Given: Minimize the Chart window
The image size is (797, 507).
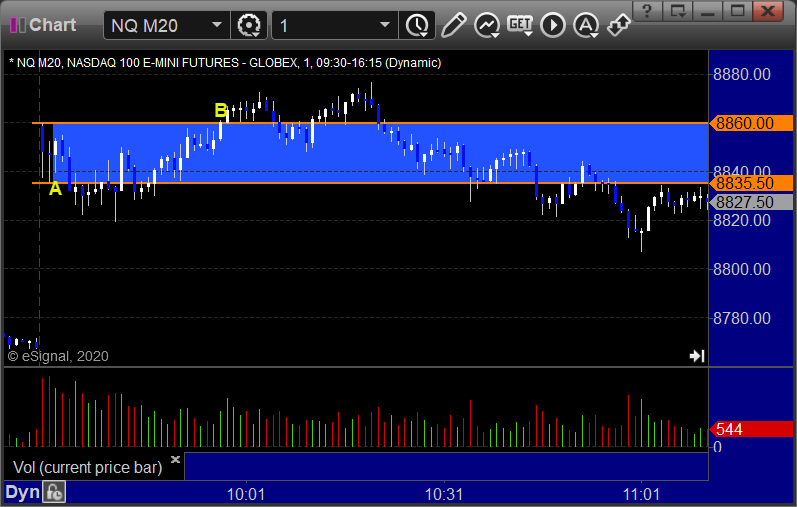Looking at the screenshot, I should point(708,11).
